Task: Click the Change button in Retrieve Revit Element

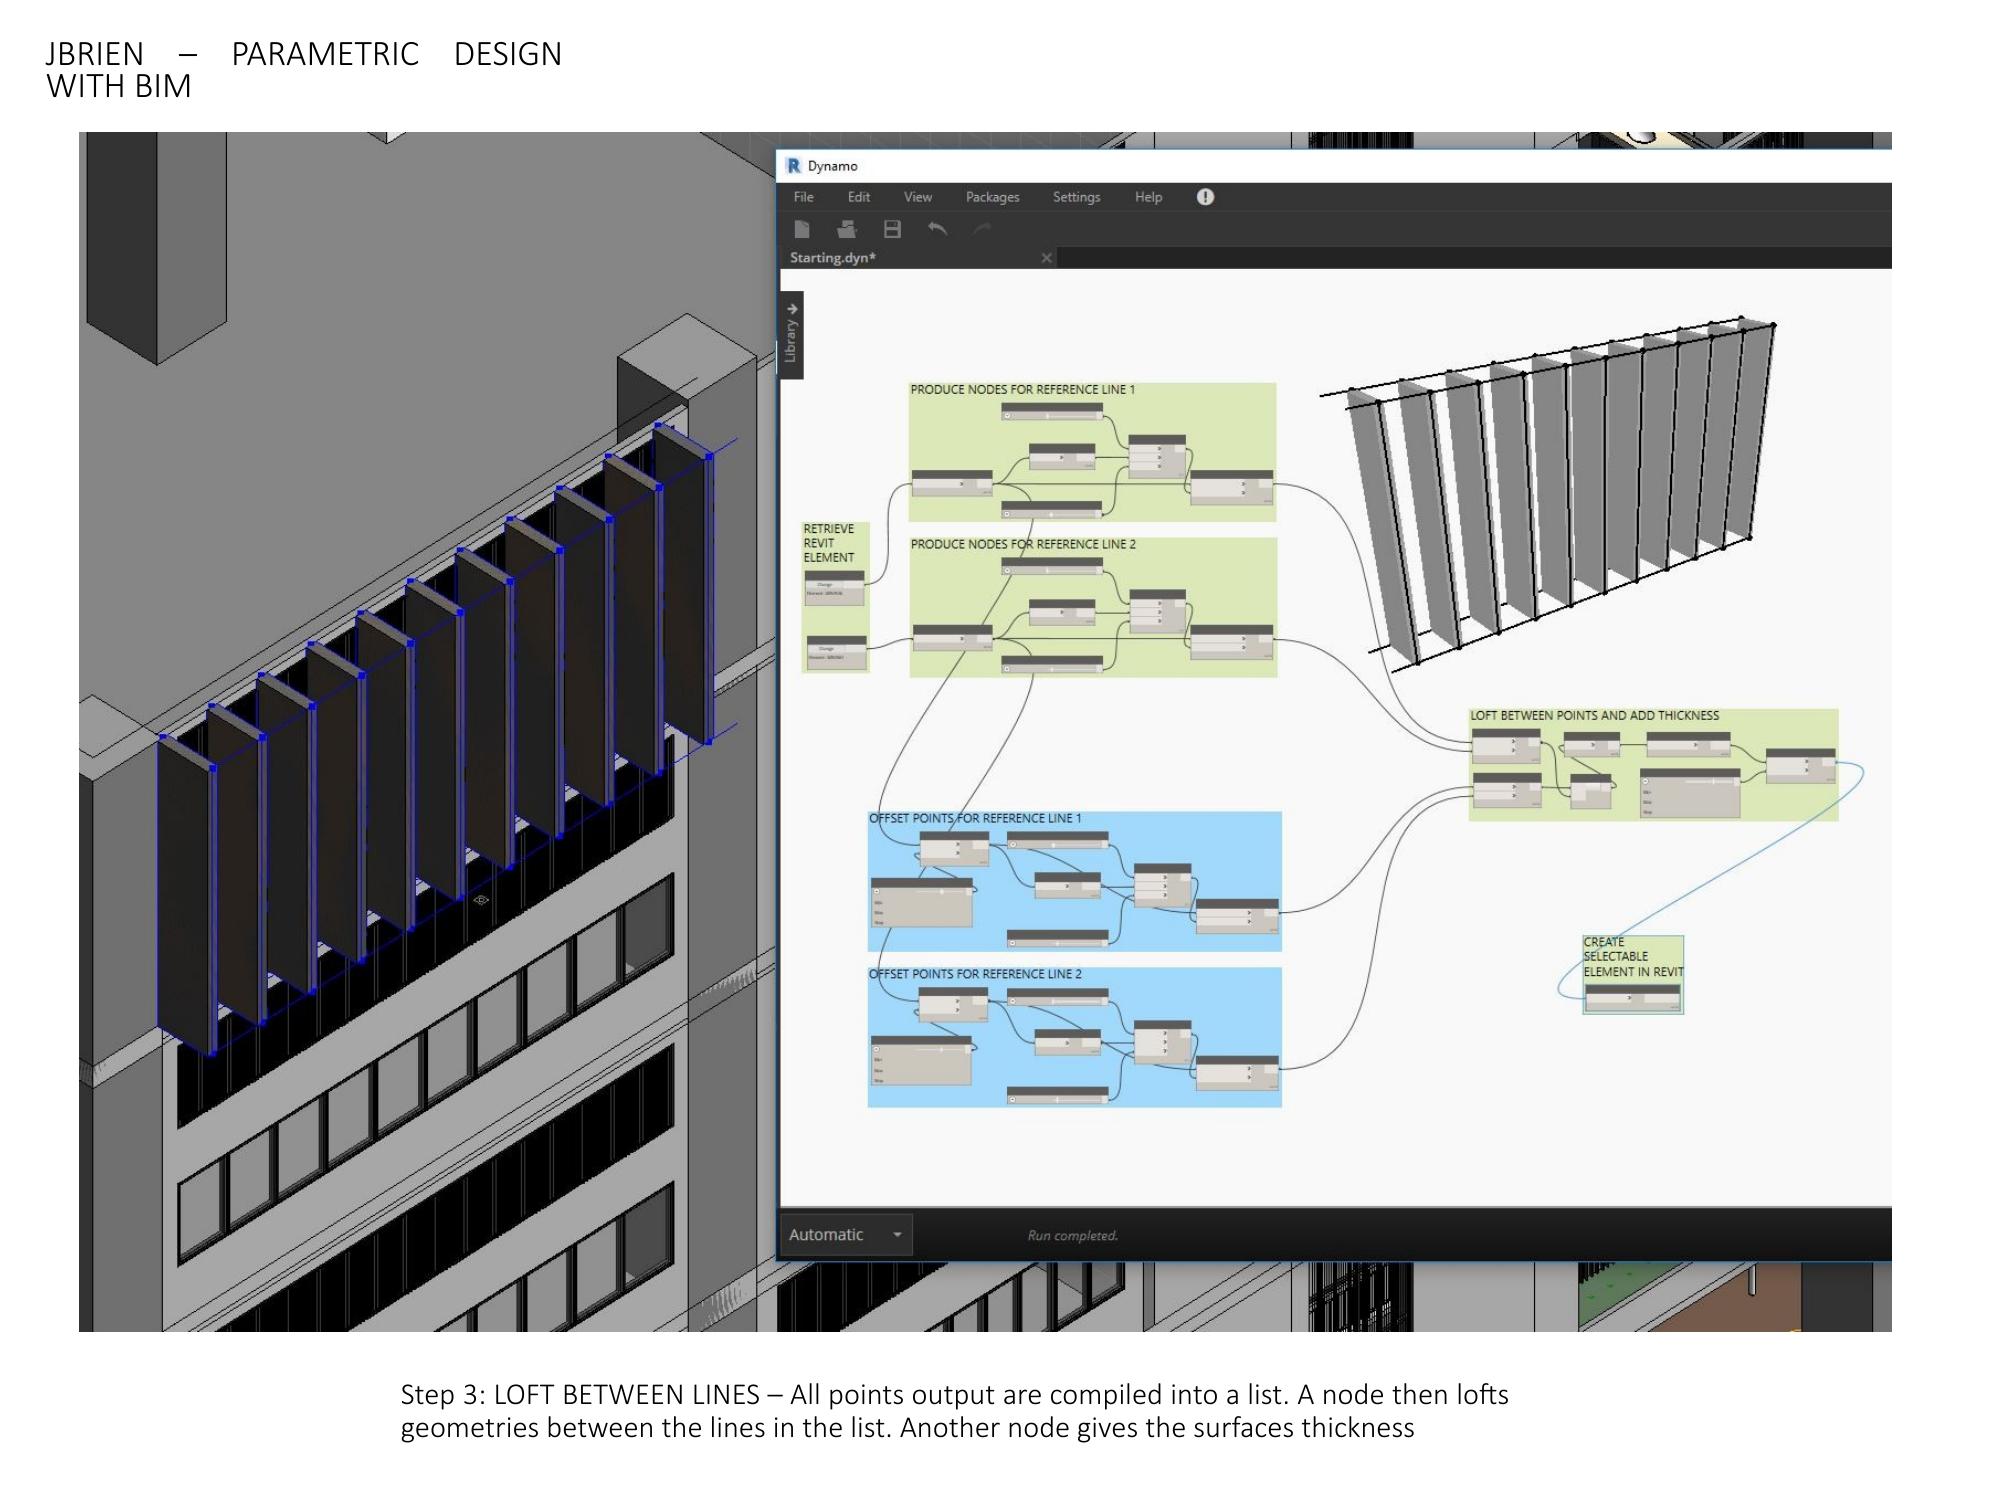Action: 826,585
